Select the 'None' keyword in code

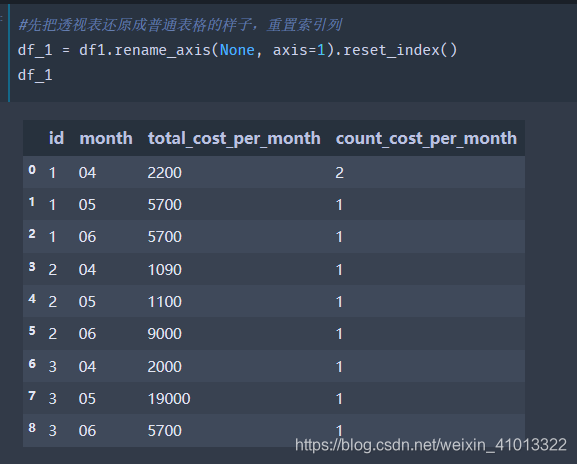point(237,50)
